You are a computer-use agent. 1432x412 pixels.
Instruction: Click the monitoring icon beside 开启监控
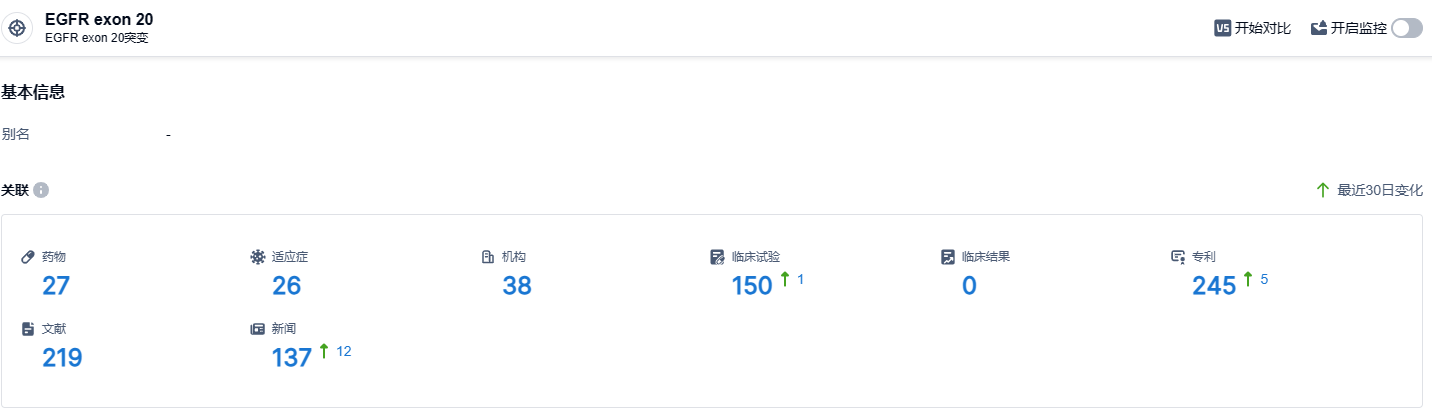click(1318, 28)
